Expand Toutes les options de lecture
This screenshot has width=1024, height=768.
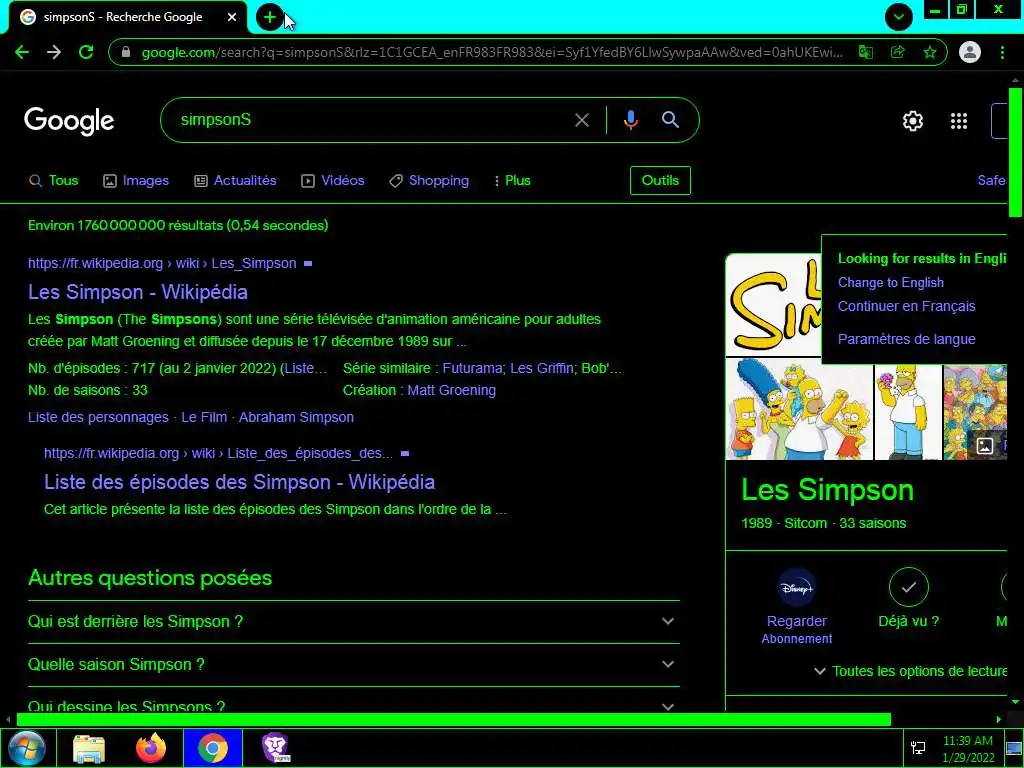pyautogui.click(x=910, y=671)
